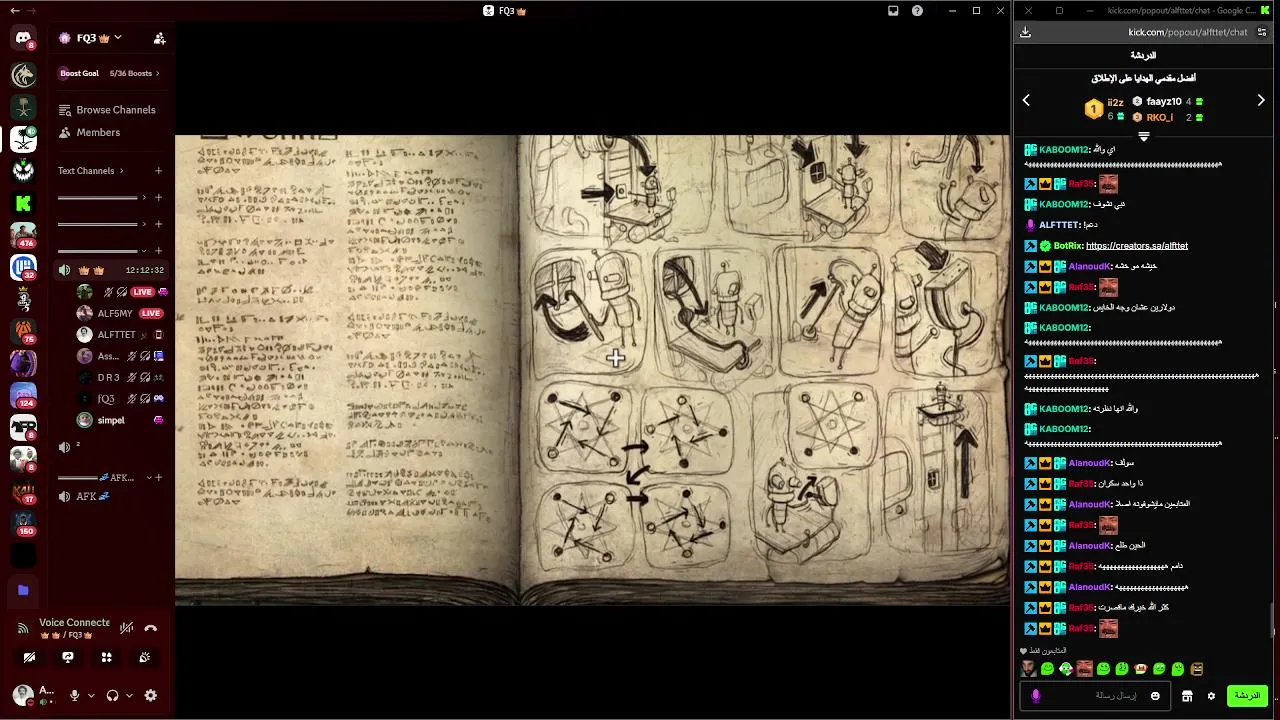1280x720 pixels.
Task: Open Discord inbox icon in title bar
Action: (893, 11)
